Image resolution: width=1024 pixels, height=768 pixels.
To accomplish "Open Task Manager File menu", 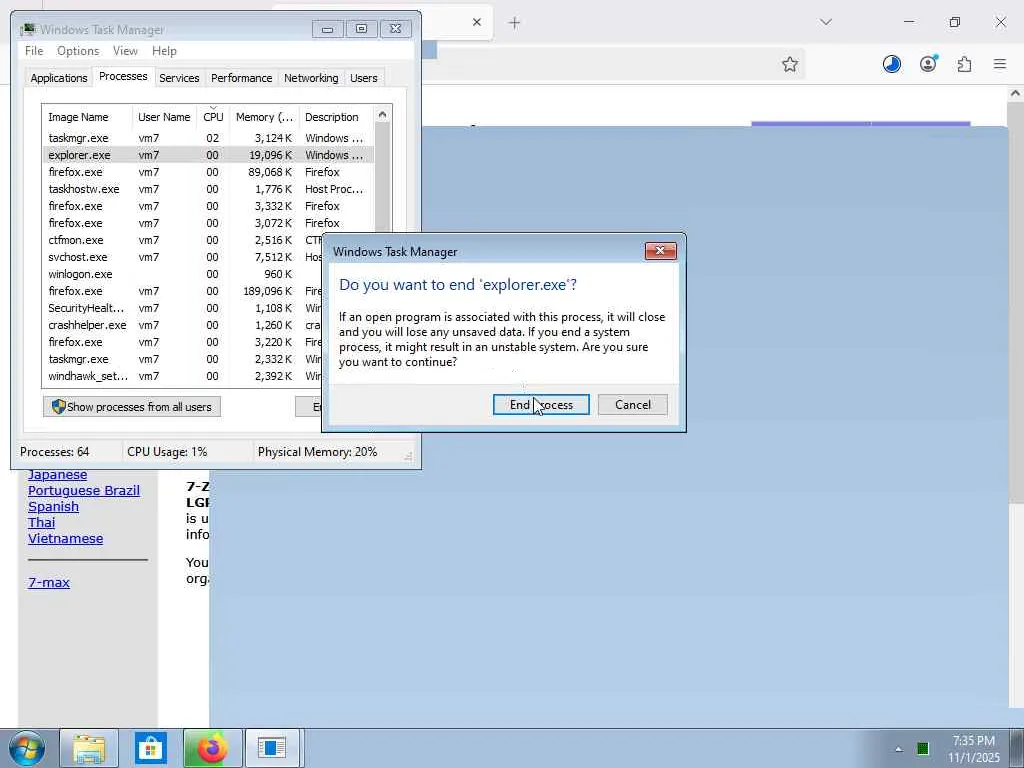I will pyautogui.click(x=34, y=51).
